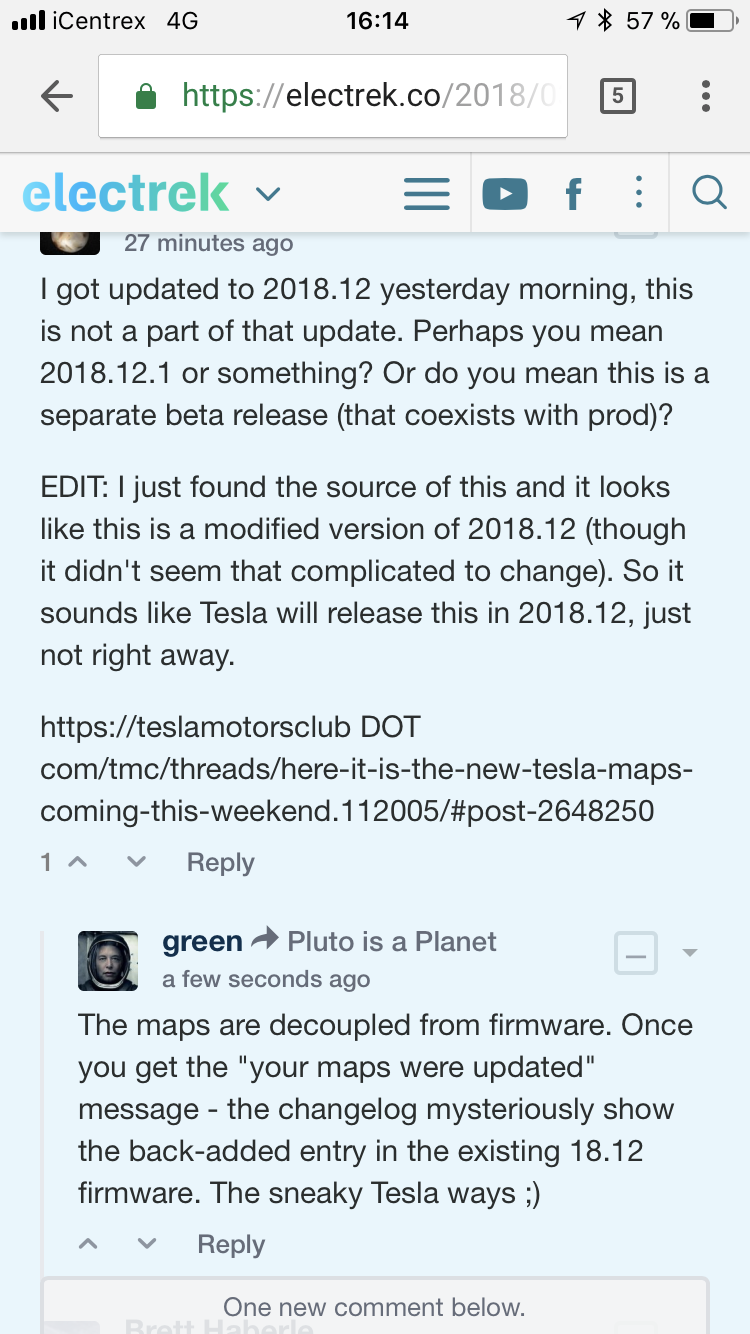The width and height of the screenshot is (750, 1334).
Task: Open the browser three-dot menu
Action: pyautogui.click(x=706, y=96)
